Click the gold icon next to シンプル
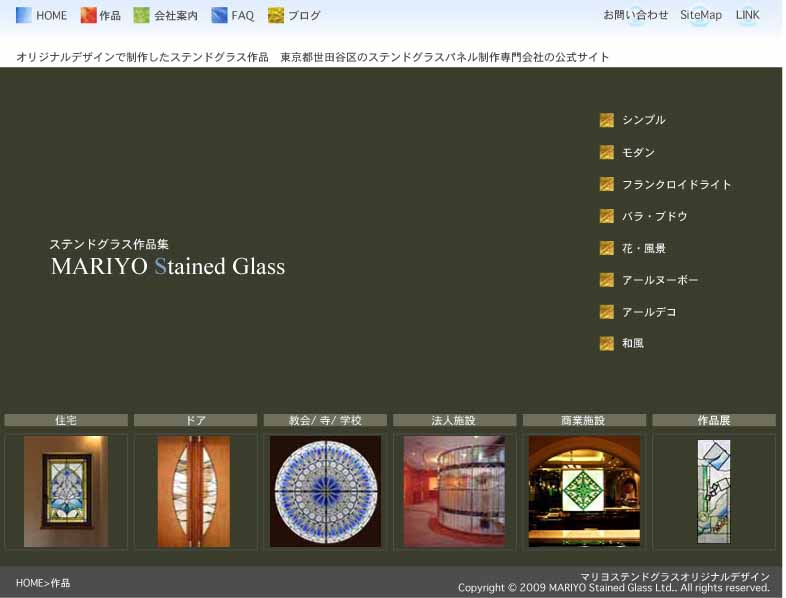 coord(606,120)
